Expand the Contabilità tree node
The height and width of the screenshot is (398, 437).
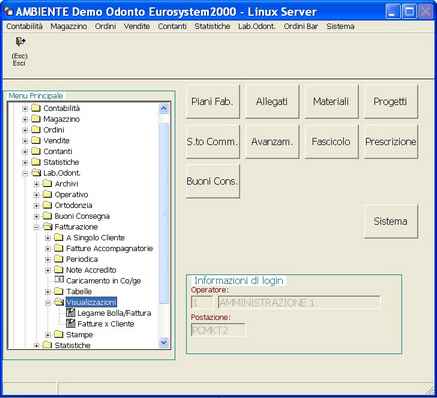tap(25, 109)
